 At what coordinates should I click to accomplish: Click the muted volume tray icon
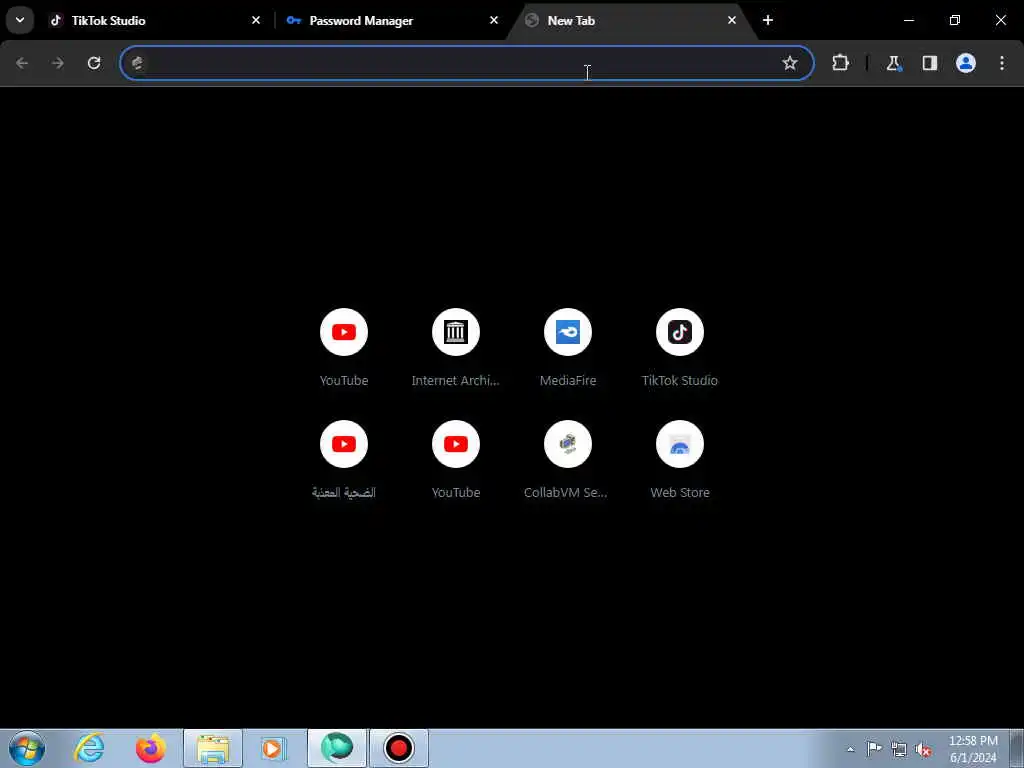tap(923, 749)
